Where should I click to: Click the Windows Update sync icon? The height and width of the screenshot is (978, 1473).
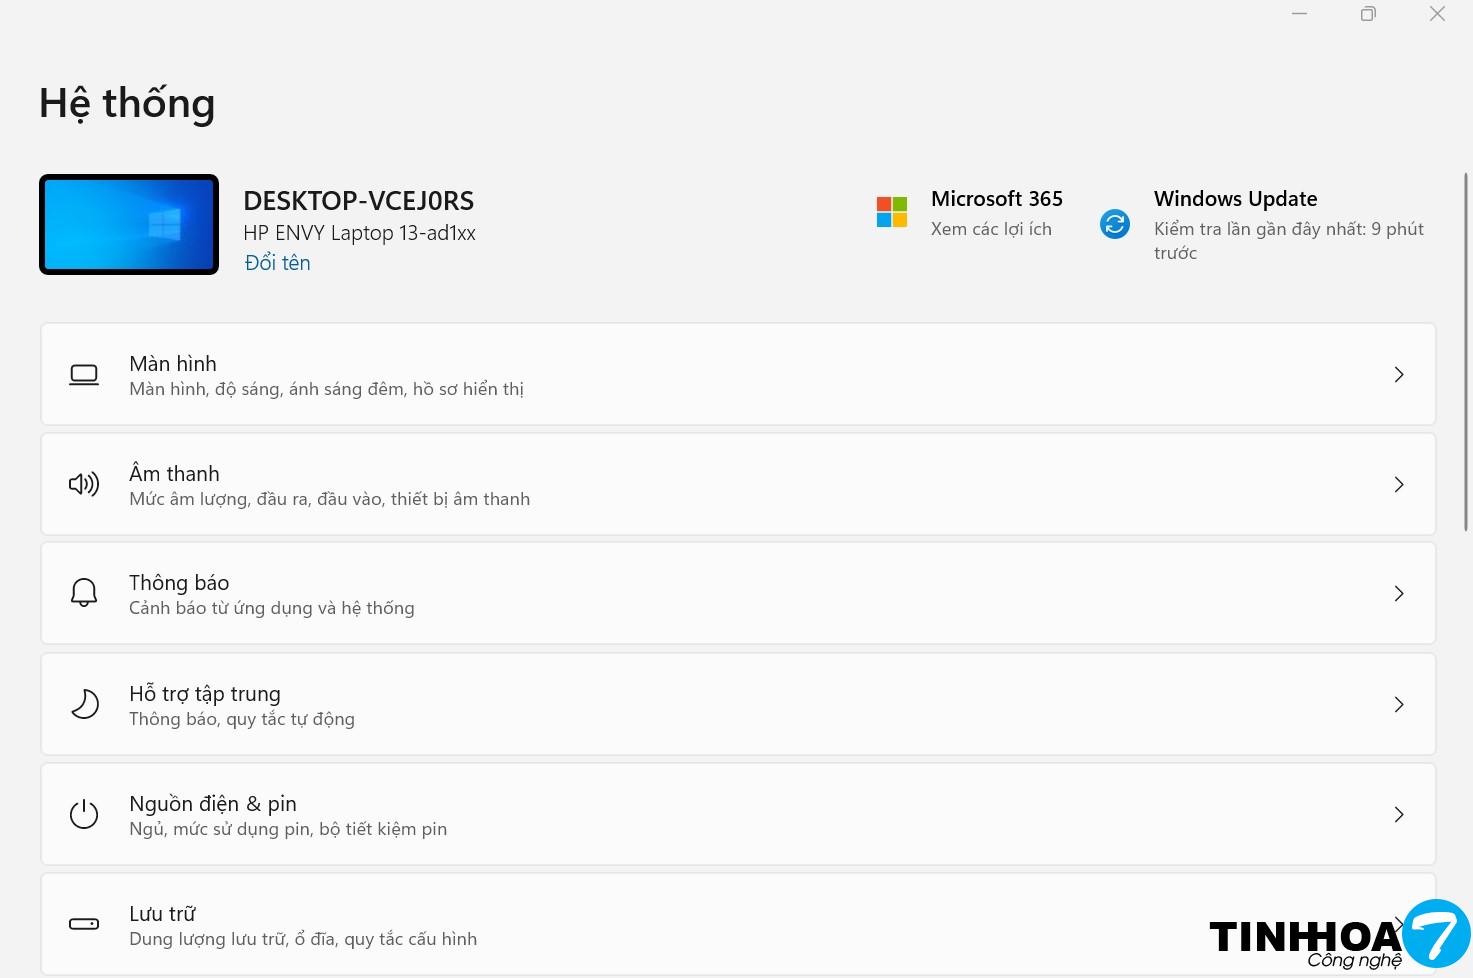click(1115, 224)
